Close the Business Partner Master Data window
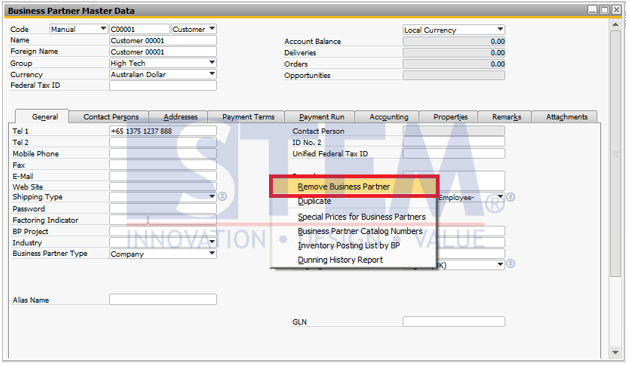Screen dimensions: 628x366 pyautogui.click(x=616, y=10)
